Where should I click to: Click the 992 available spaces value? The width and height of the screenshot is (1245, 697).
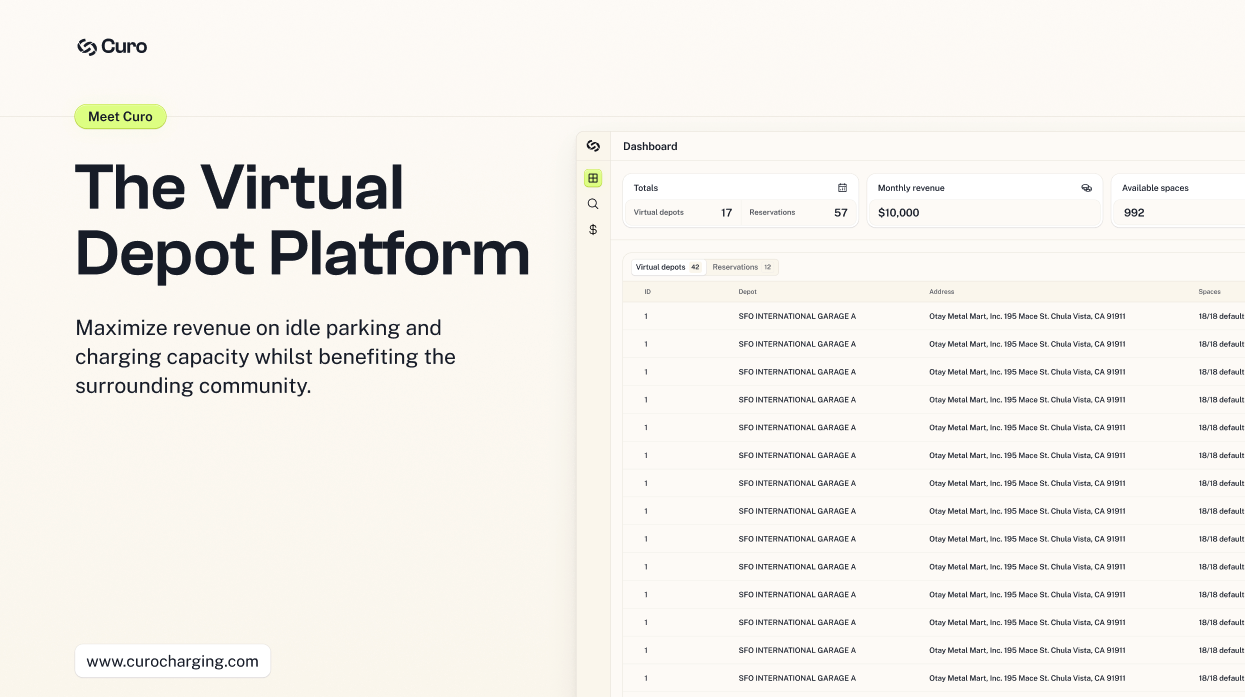(1133, 213)
